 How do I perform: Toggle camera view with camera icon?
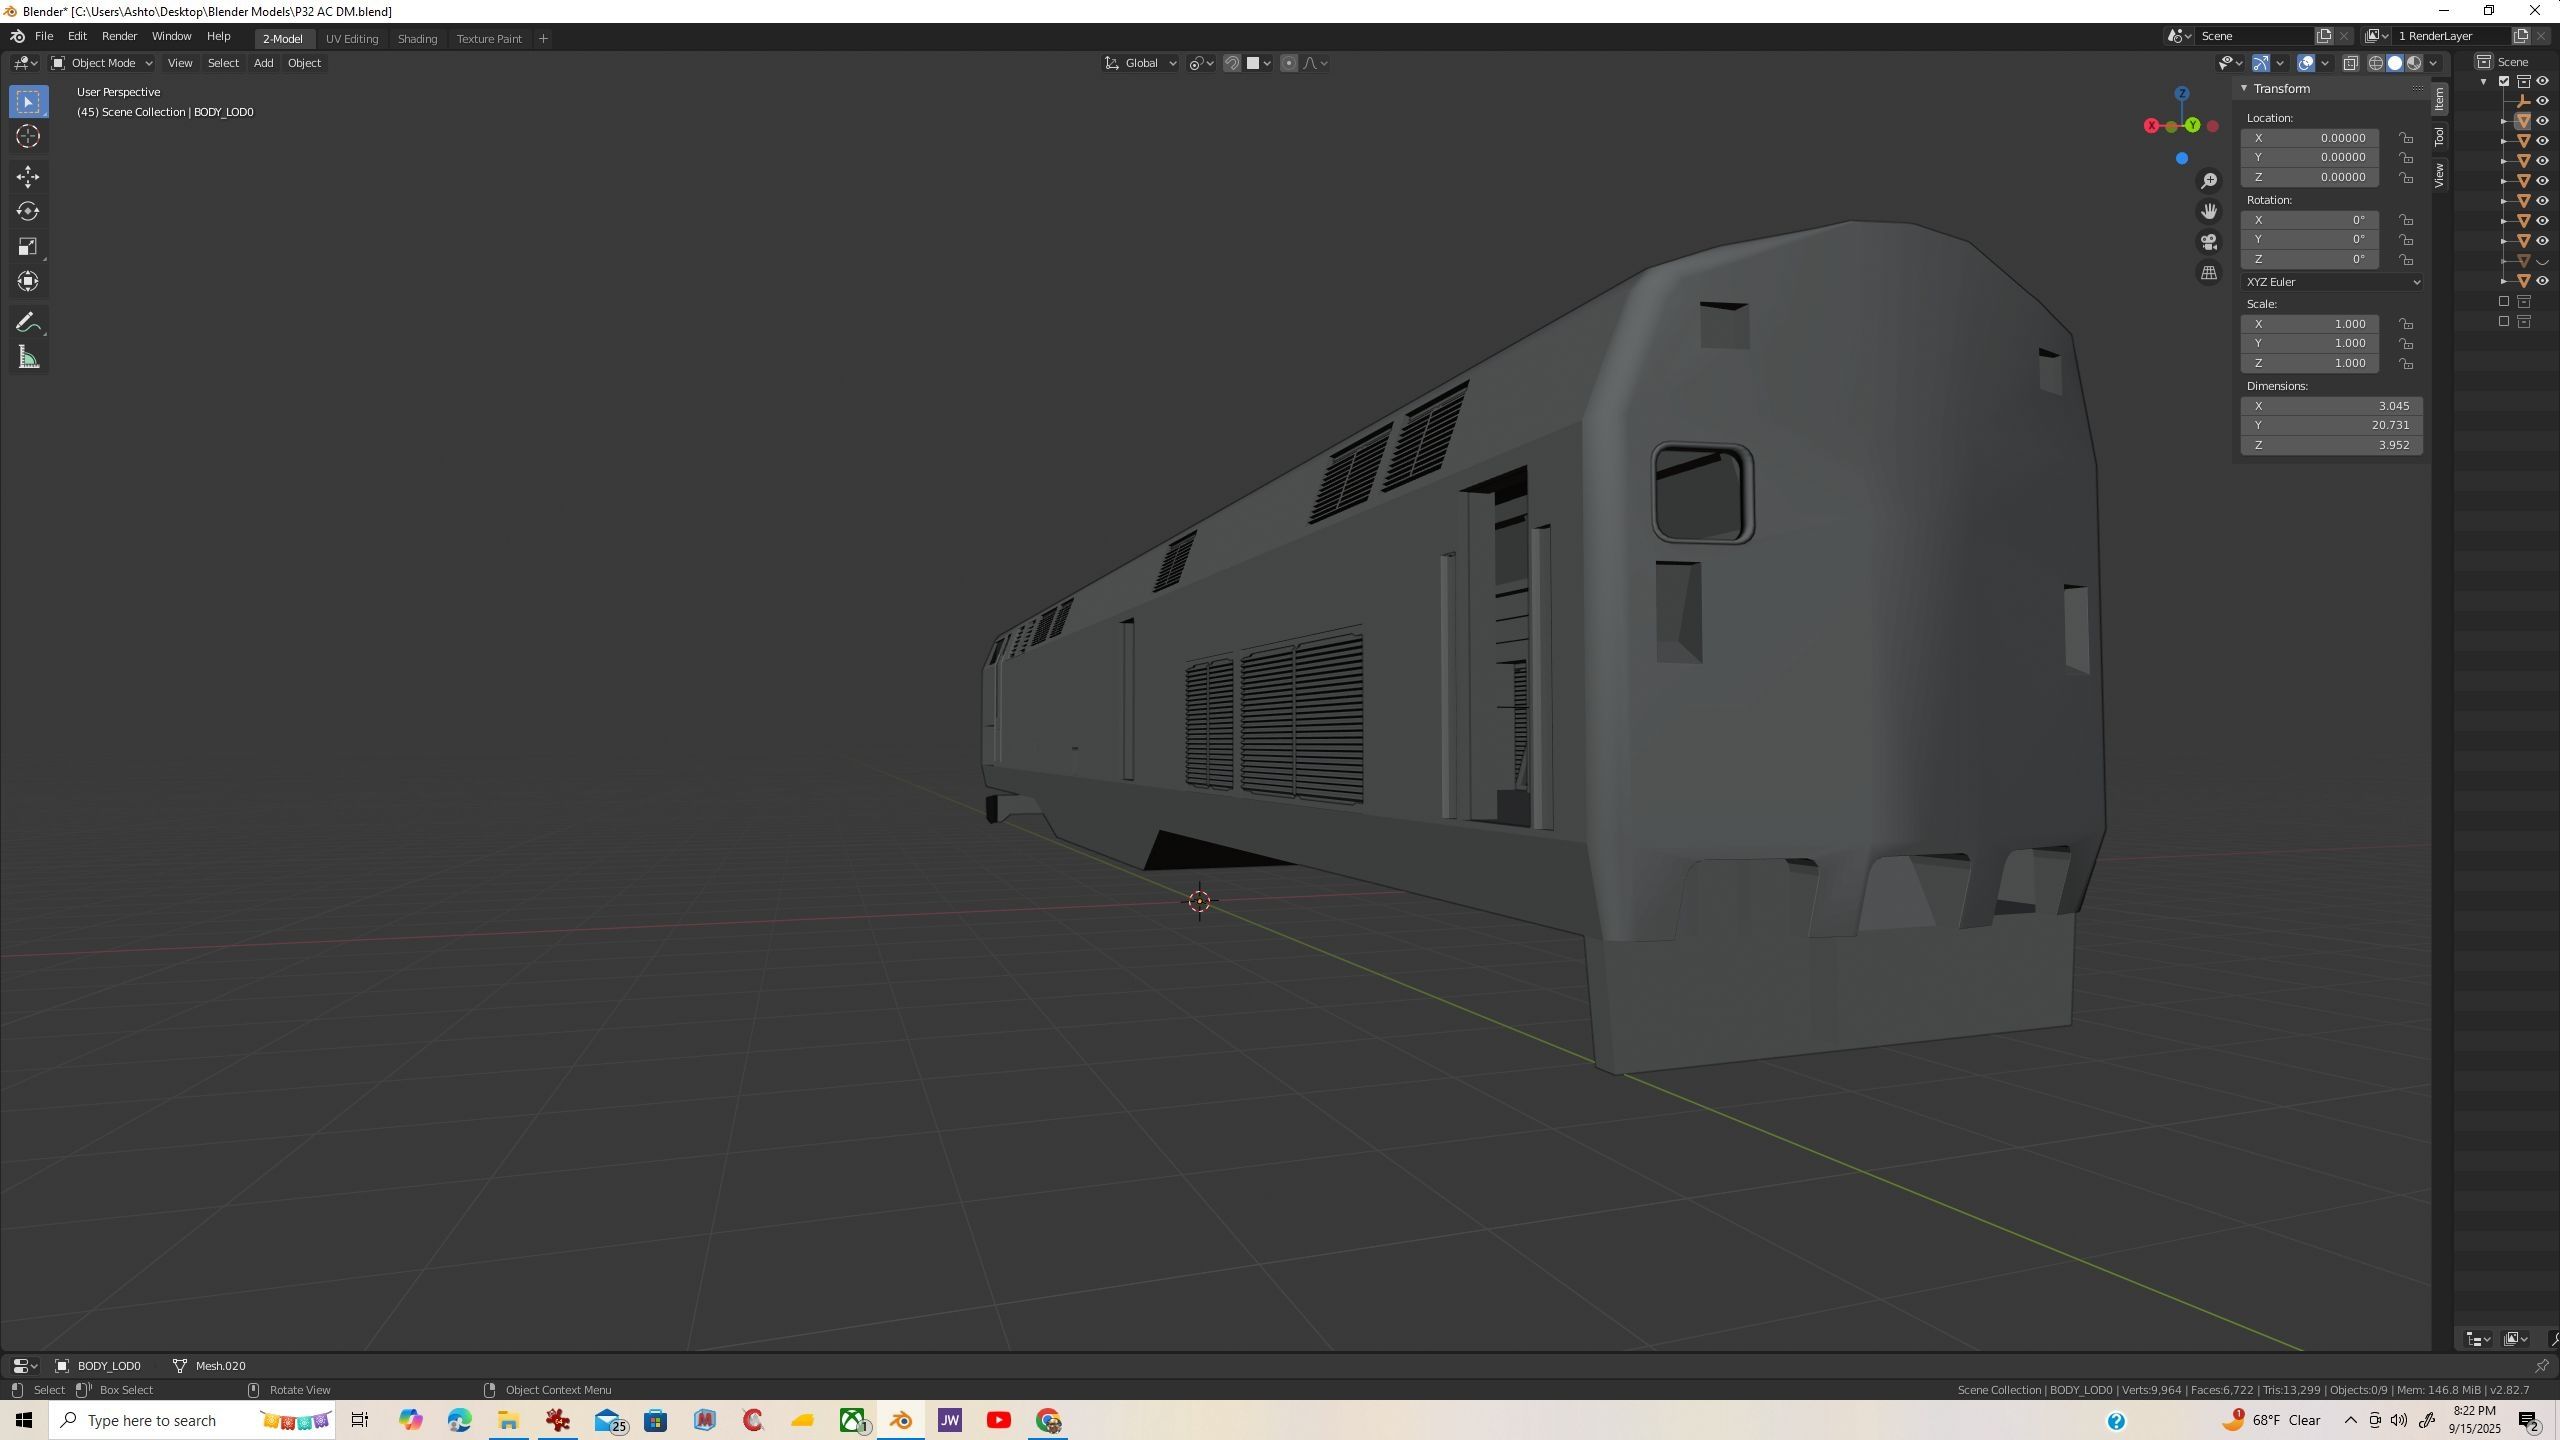2209,242
